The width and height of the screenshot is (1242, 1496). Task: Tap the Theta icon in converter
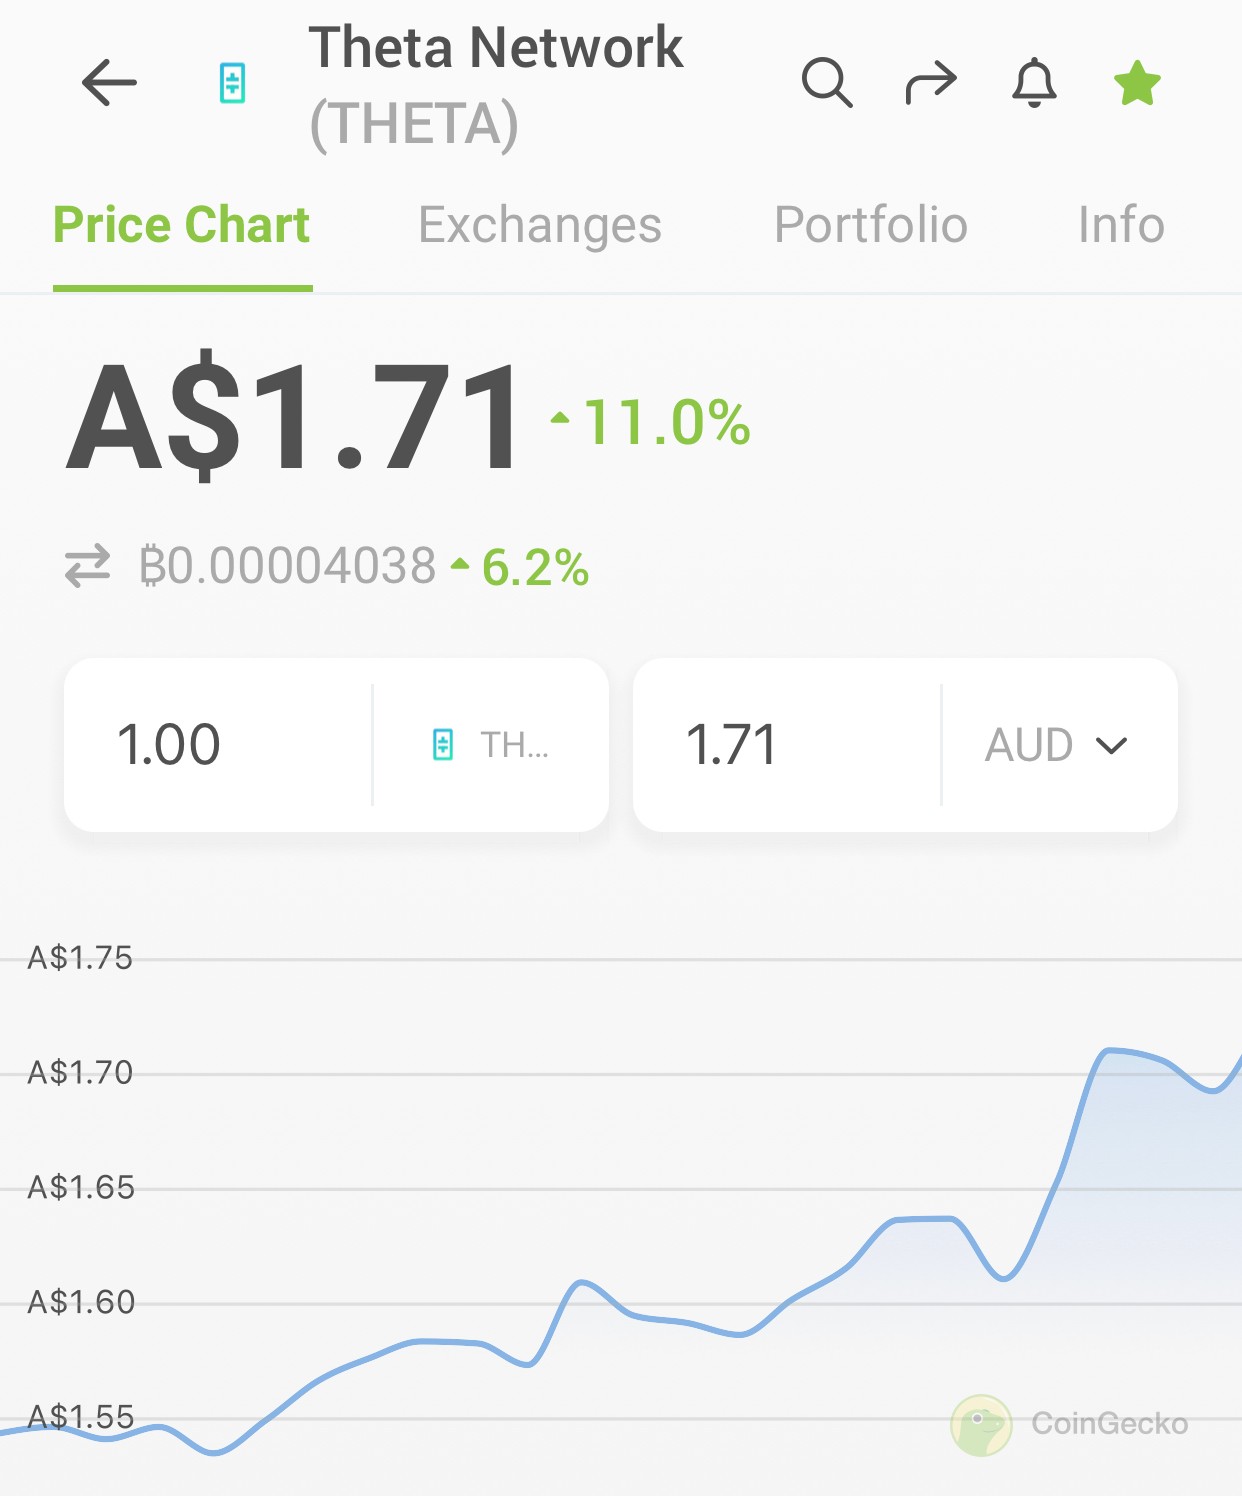tap(443, 745)
